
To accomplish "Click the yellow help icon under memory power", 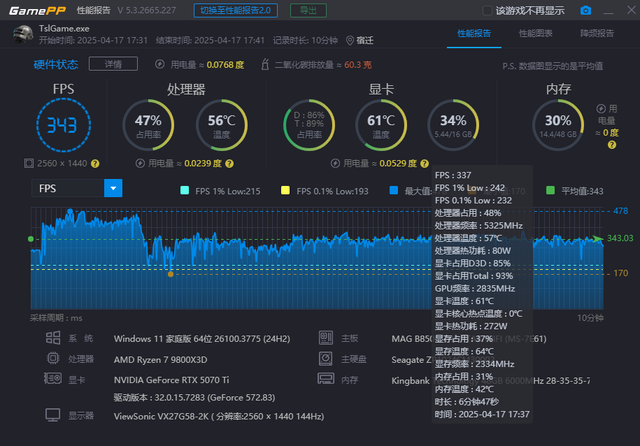I will (611, 145).
